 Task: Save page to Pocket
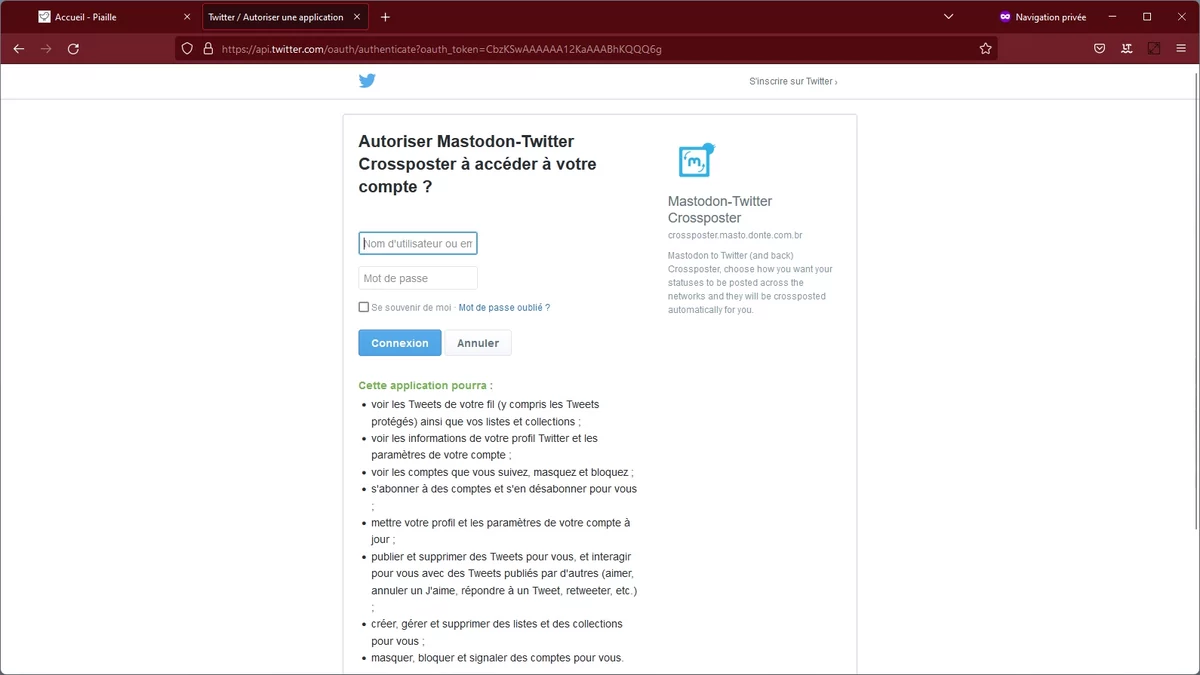[x=1099, y=48]
